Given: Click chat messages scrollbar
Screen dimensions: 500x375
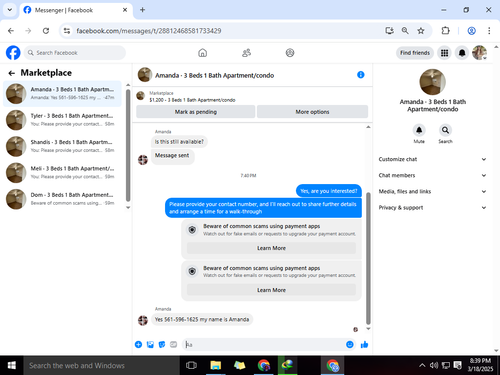Looking at the screenshot, I should coord(368,258).
